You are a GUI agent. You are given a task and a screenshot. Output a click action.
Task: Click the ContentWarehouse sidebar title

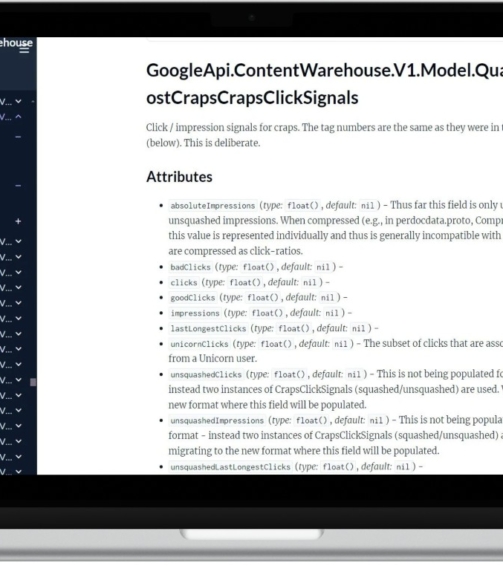pyautogui.click(x=16, y=43)
